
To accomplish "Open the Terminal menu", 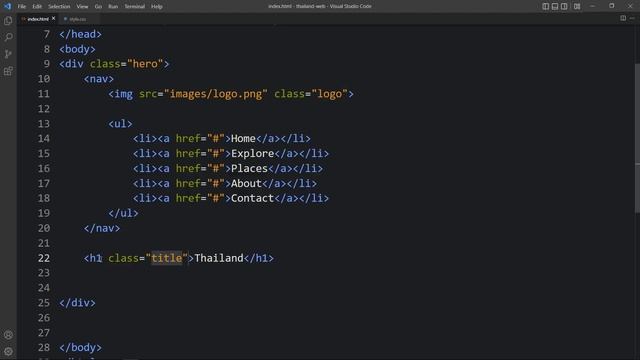I will 135,7.
